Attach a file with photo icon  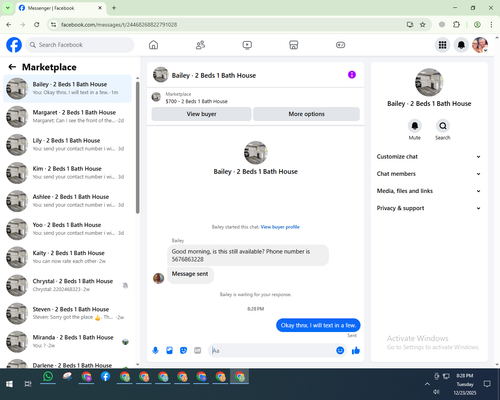pos(169,350)
